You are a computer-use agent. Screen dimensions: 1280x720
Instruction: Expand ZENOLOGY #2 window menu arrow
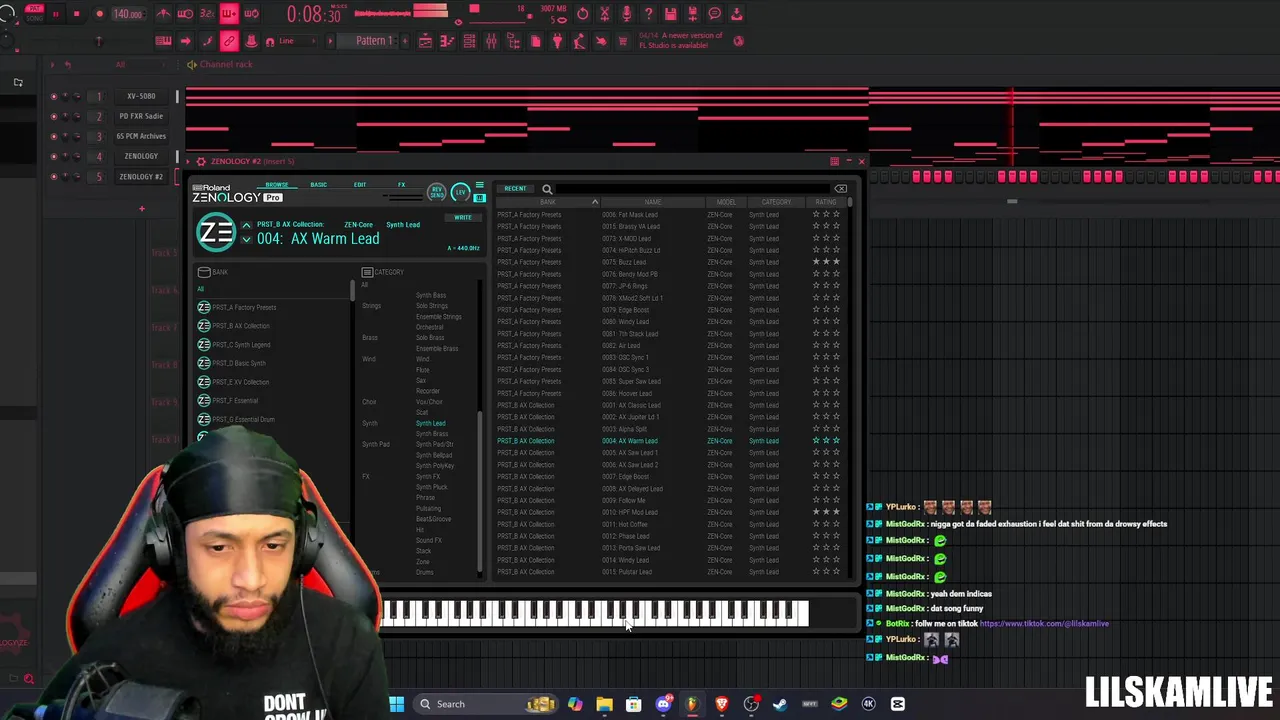point(189,161)
